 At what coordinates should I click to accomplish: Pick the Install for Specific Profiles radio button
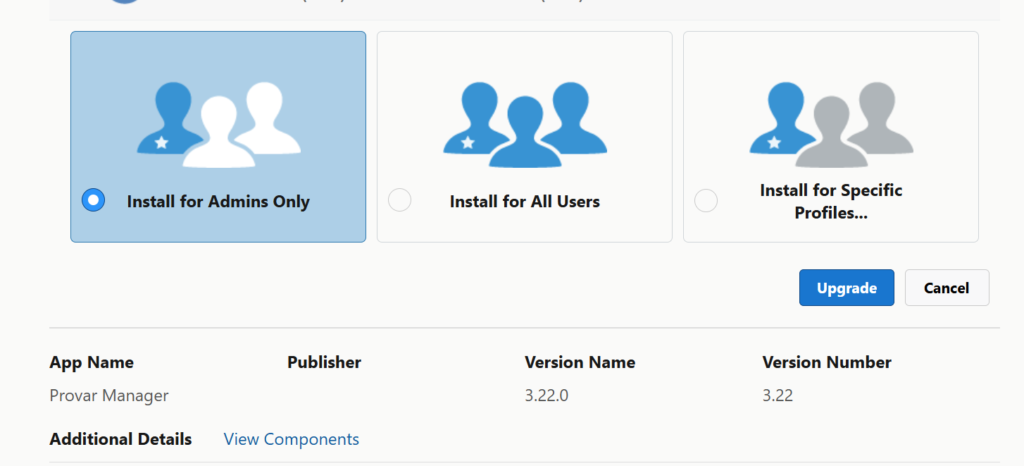click(x=706, y=200)
